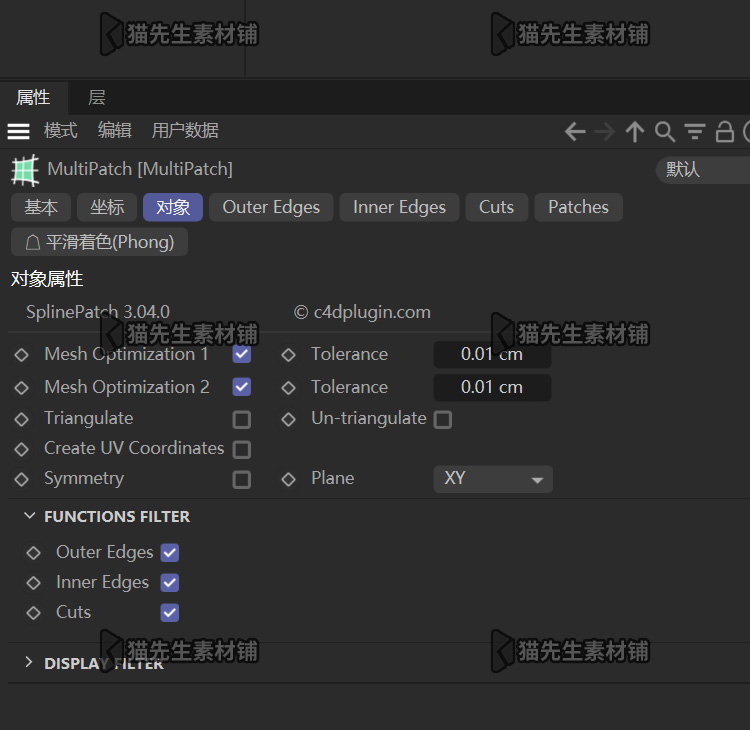The height and width of the screenshot is (730, 750).
Task: Click the filter icon in attributes toolbar
Action: 695,132
